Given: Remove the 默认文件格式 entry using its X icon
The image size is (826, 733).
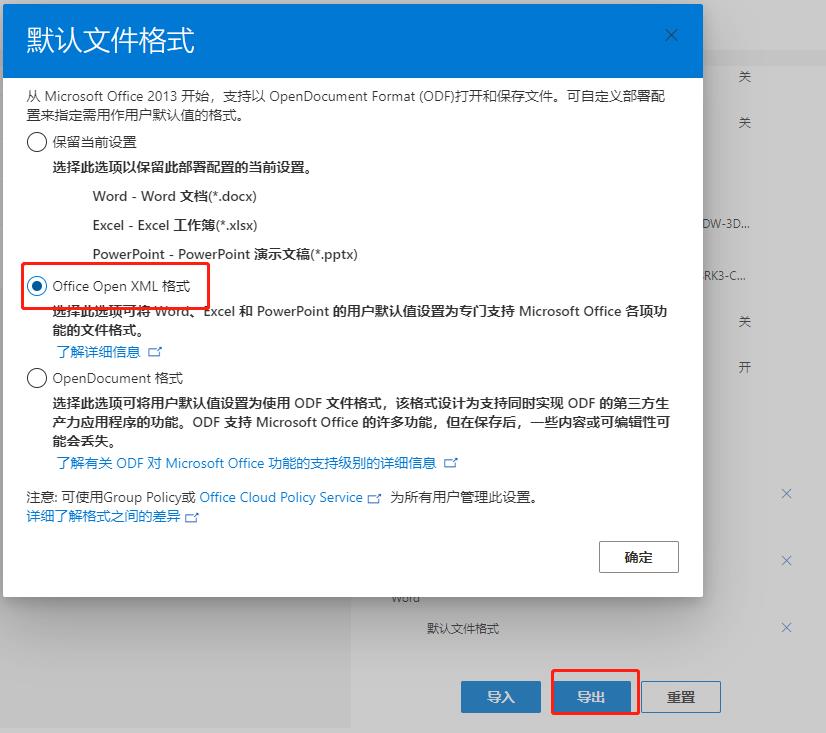Looking at the screenshot, I should (786, 628).
